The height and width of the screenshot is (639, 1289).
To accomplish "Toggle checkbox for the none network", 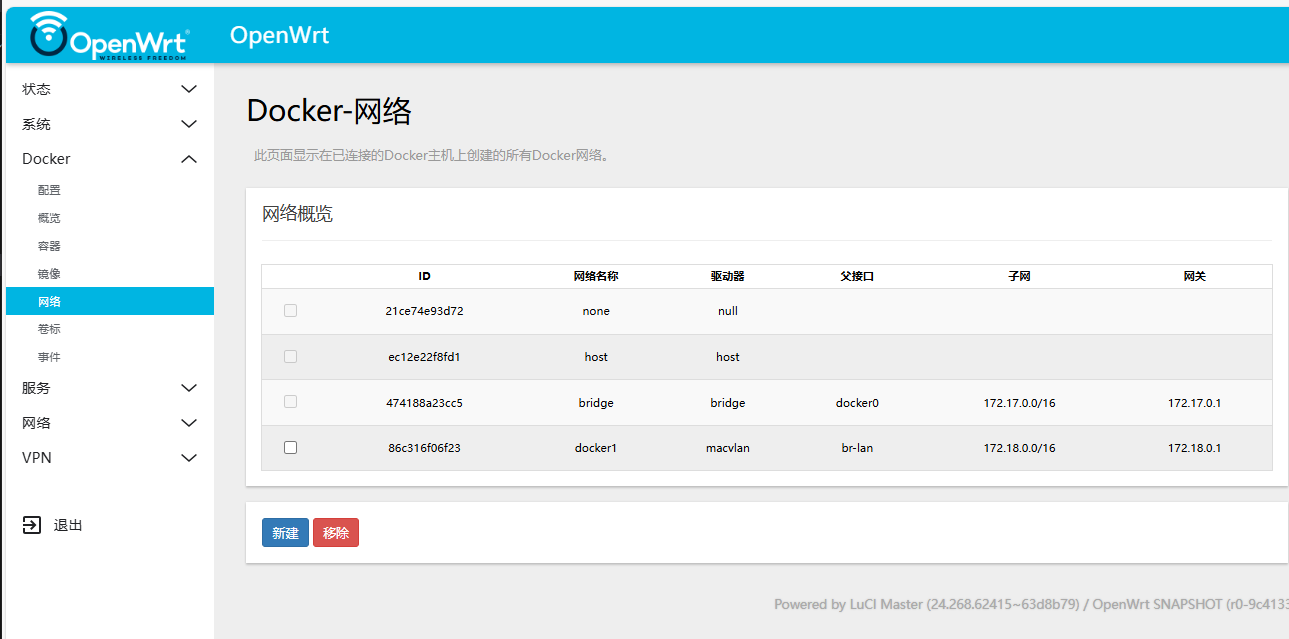I will (x=290, y=311).
